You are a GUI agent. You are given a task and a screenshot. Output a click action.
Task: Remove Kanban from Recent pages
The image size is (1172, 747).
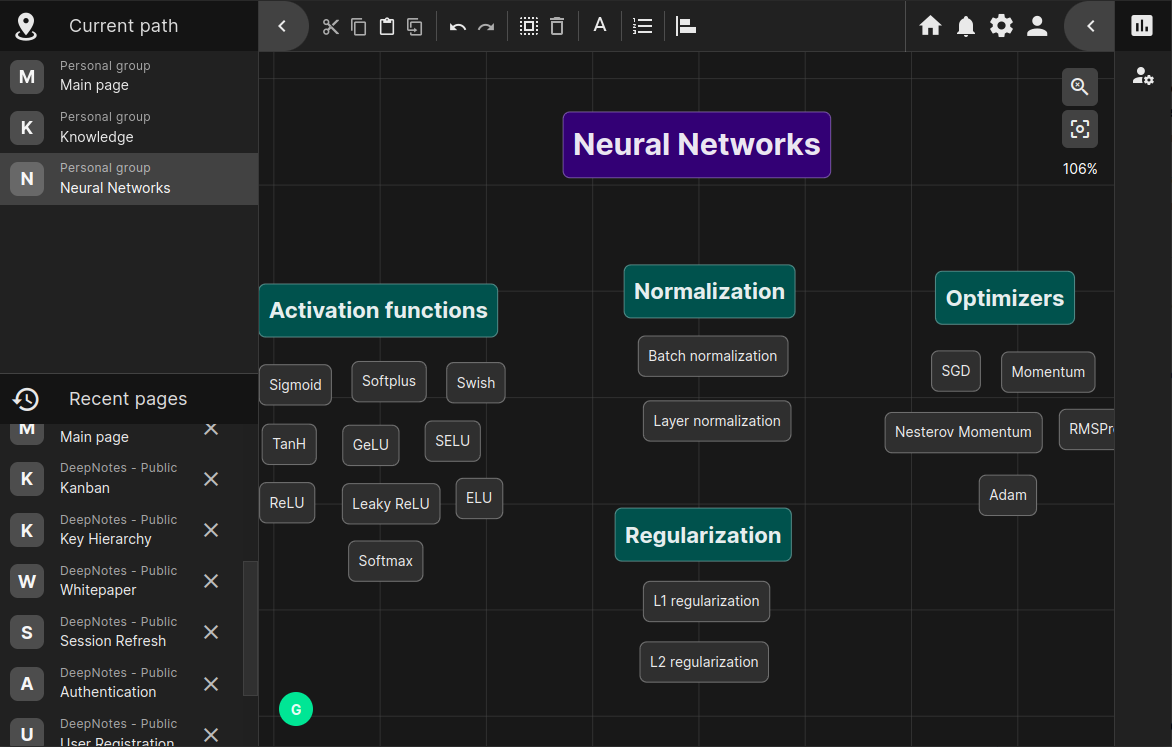click(x=212, y=479)
